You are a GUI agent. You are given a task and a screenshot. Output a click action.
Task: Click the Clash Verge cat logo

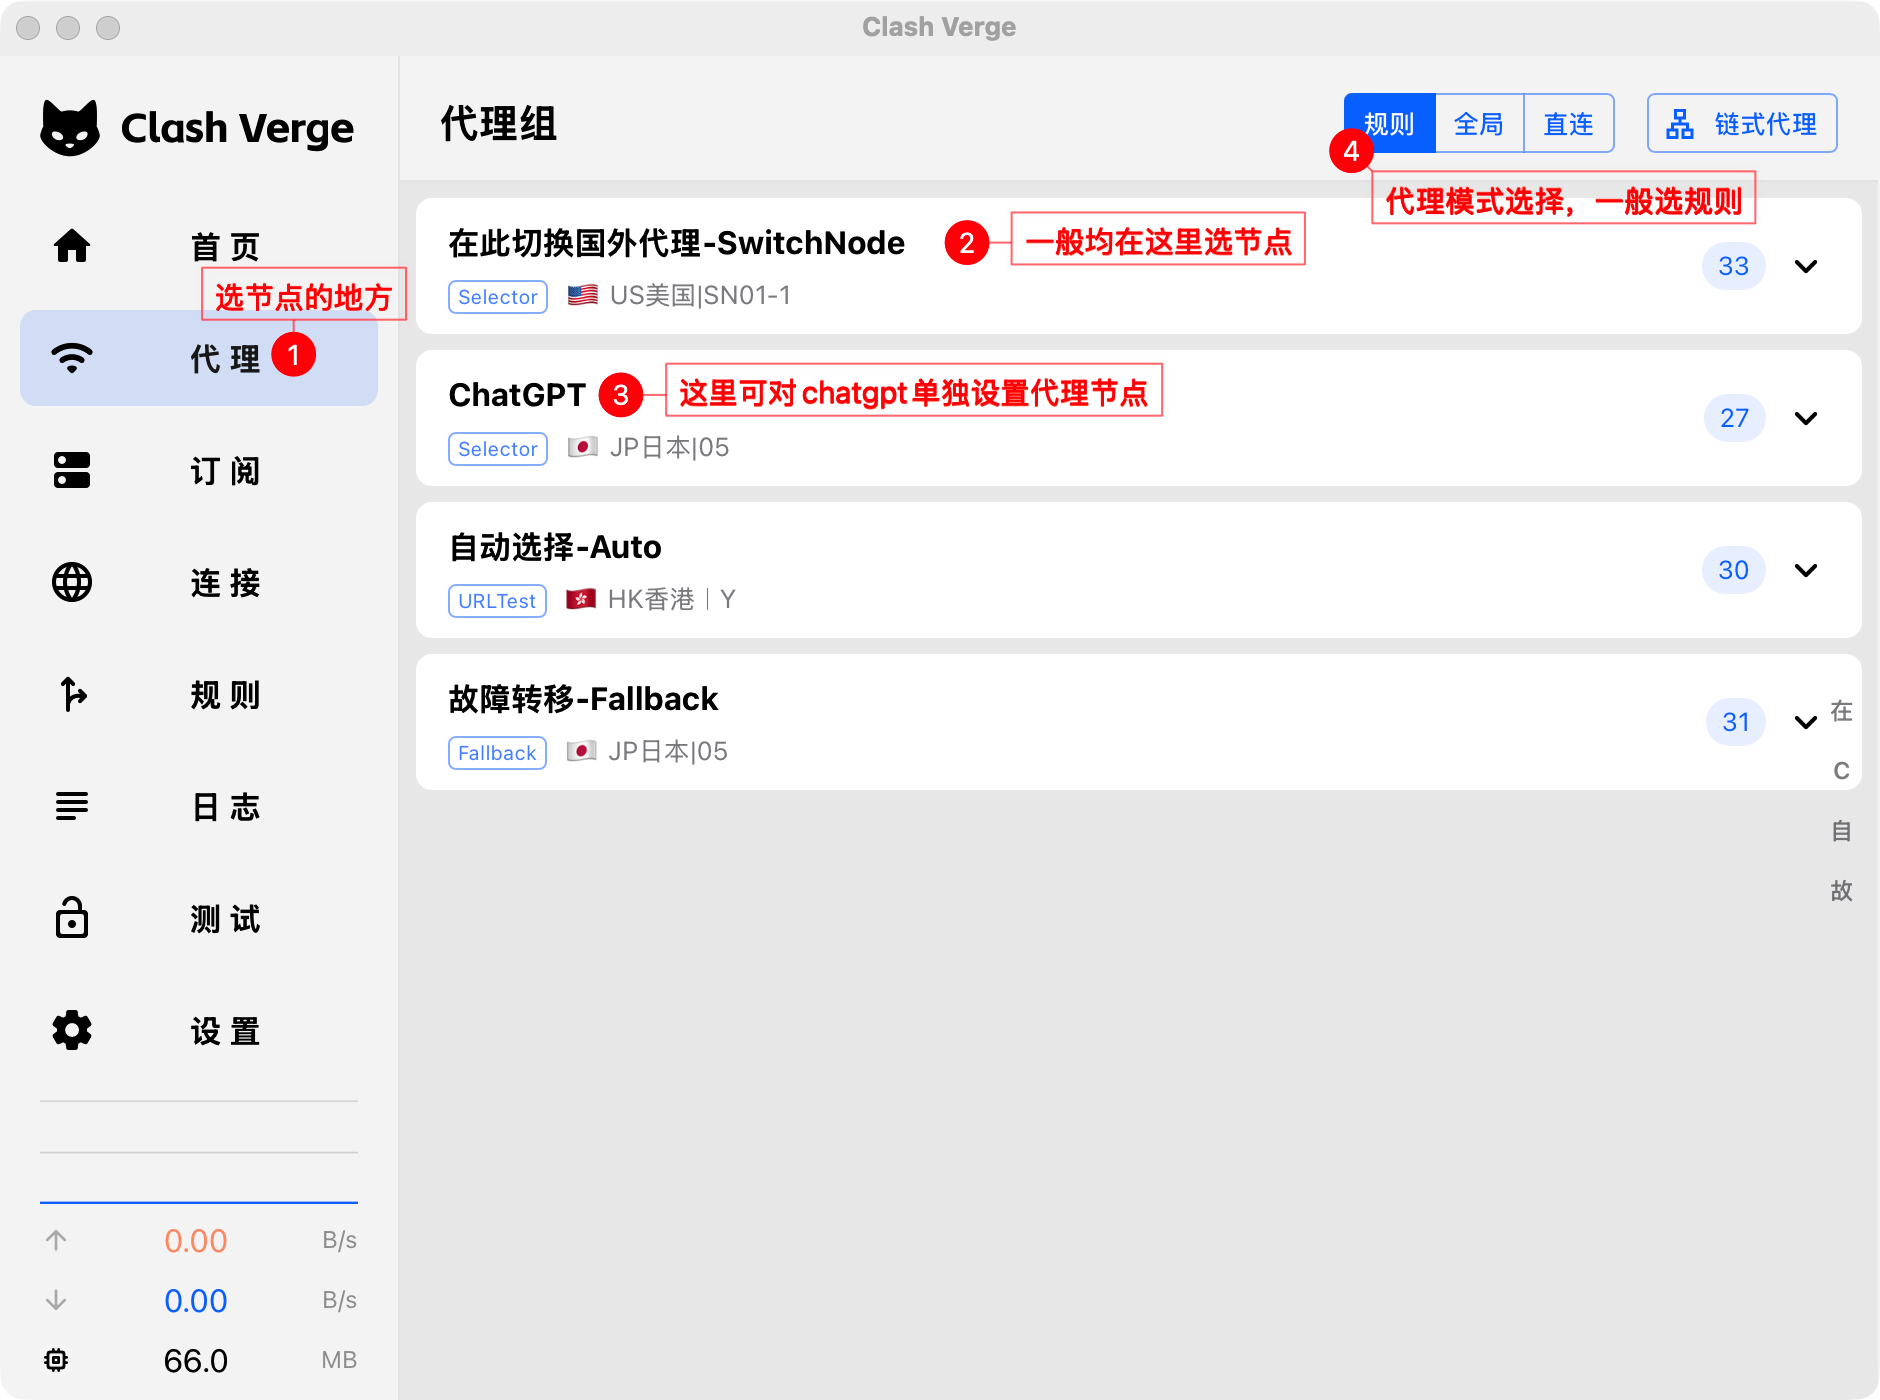pyautogui.click(x=70, y=128)
